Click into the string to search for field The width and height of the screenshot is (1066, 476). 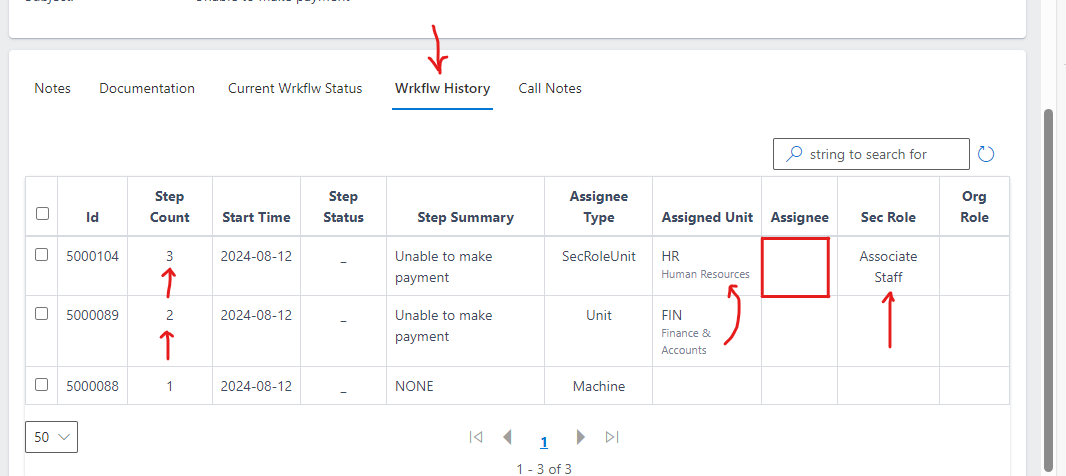coord(885,154)
